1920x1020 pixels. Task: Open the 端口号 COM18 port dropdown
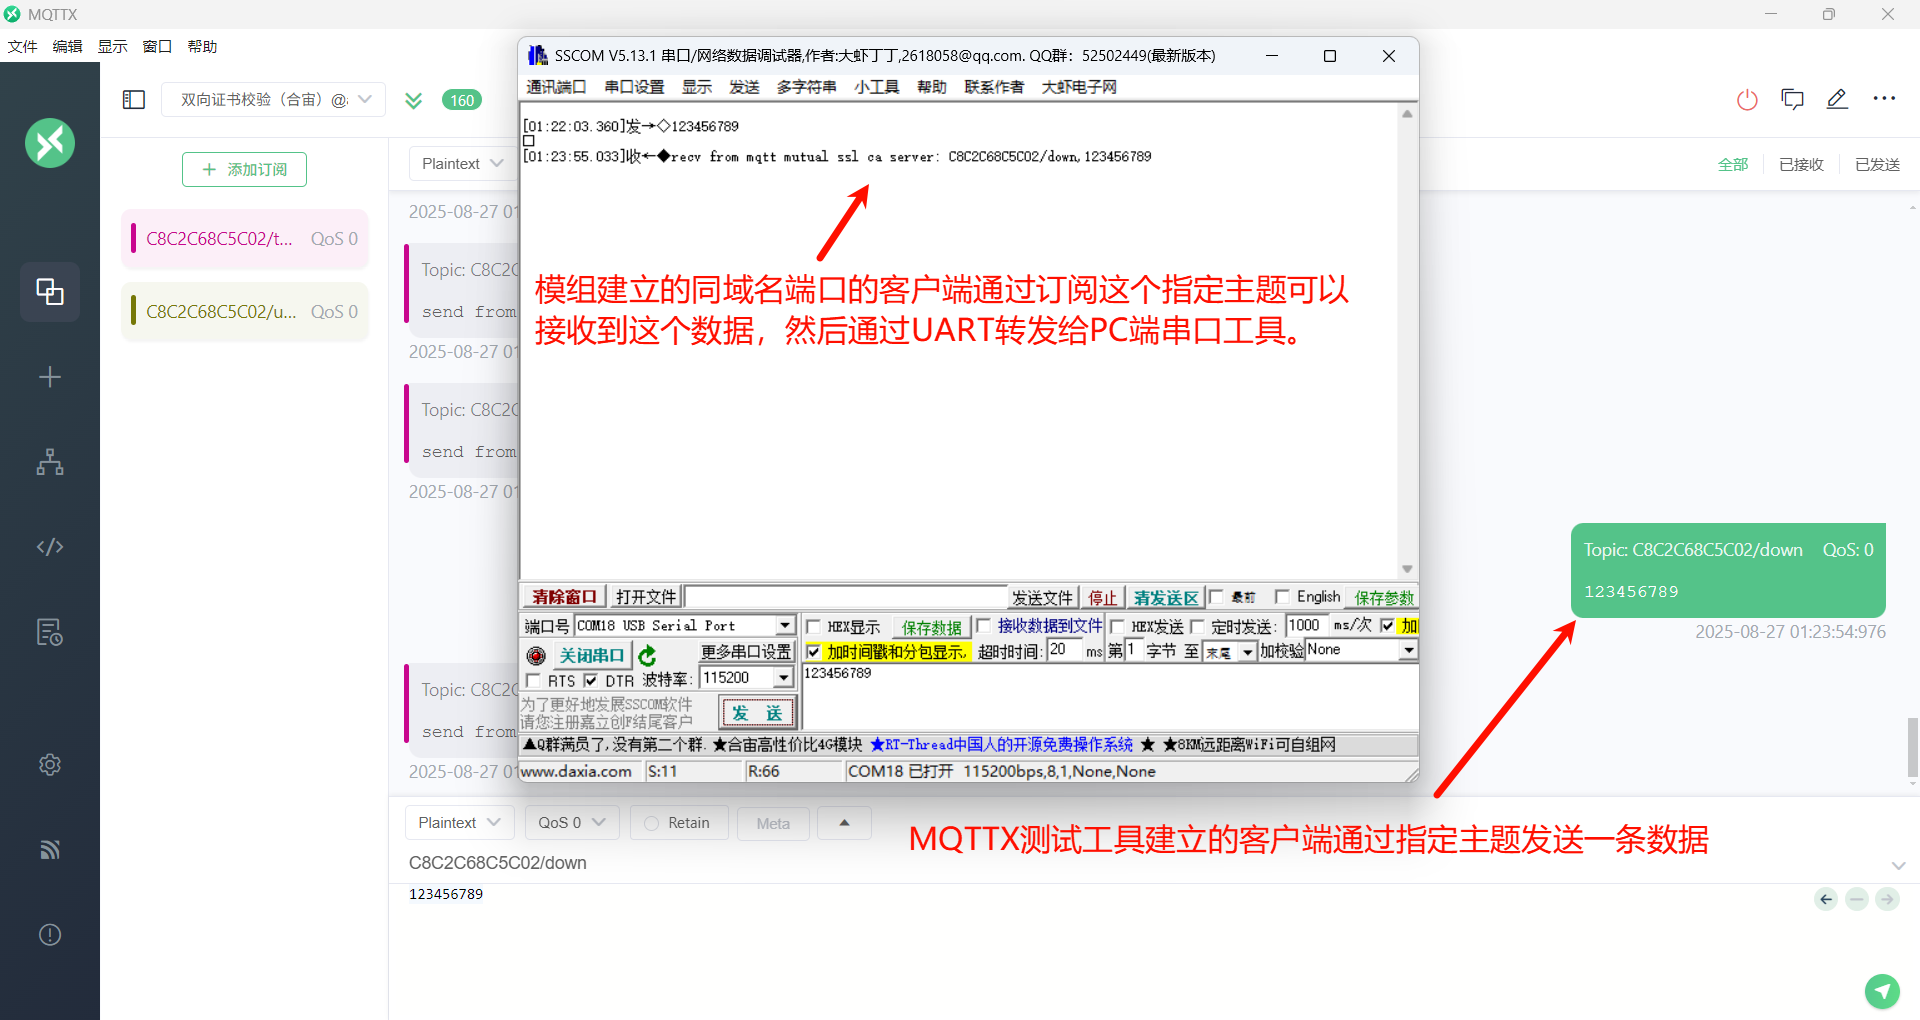[685, 626]
